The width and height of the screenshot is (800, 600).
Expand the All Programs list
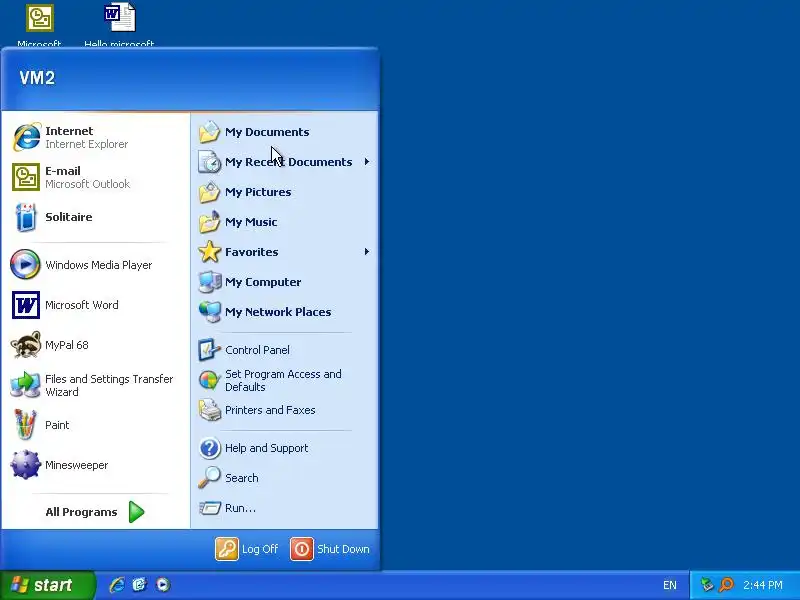click(95, 512)
